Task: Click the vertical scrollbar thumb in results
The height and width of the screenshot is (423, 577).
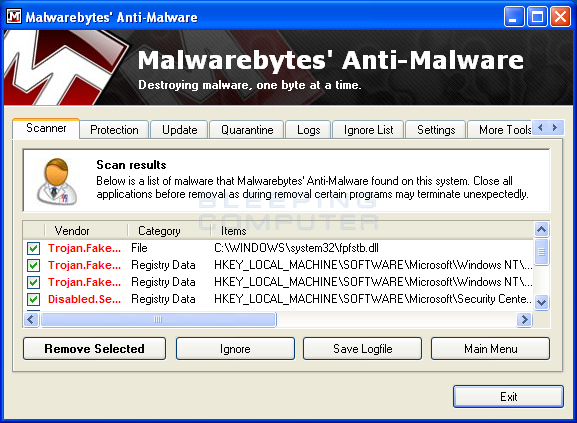Action: click(x=541, y=252)
